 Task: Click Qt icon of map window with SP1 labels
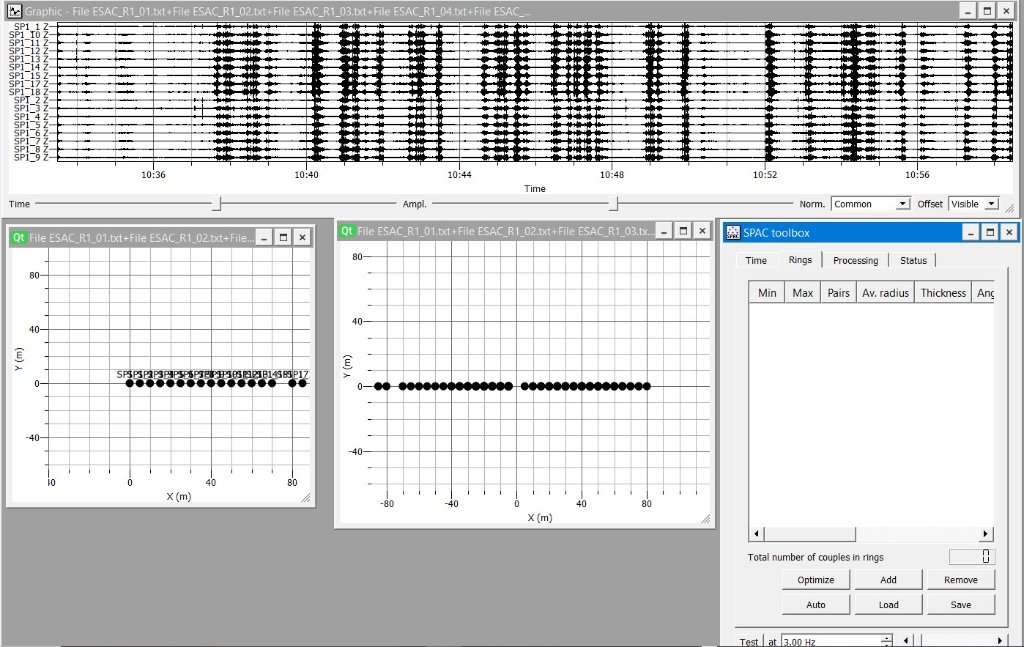(18, 238)
